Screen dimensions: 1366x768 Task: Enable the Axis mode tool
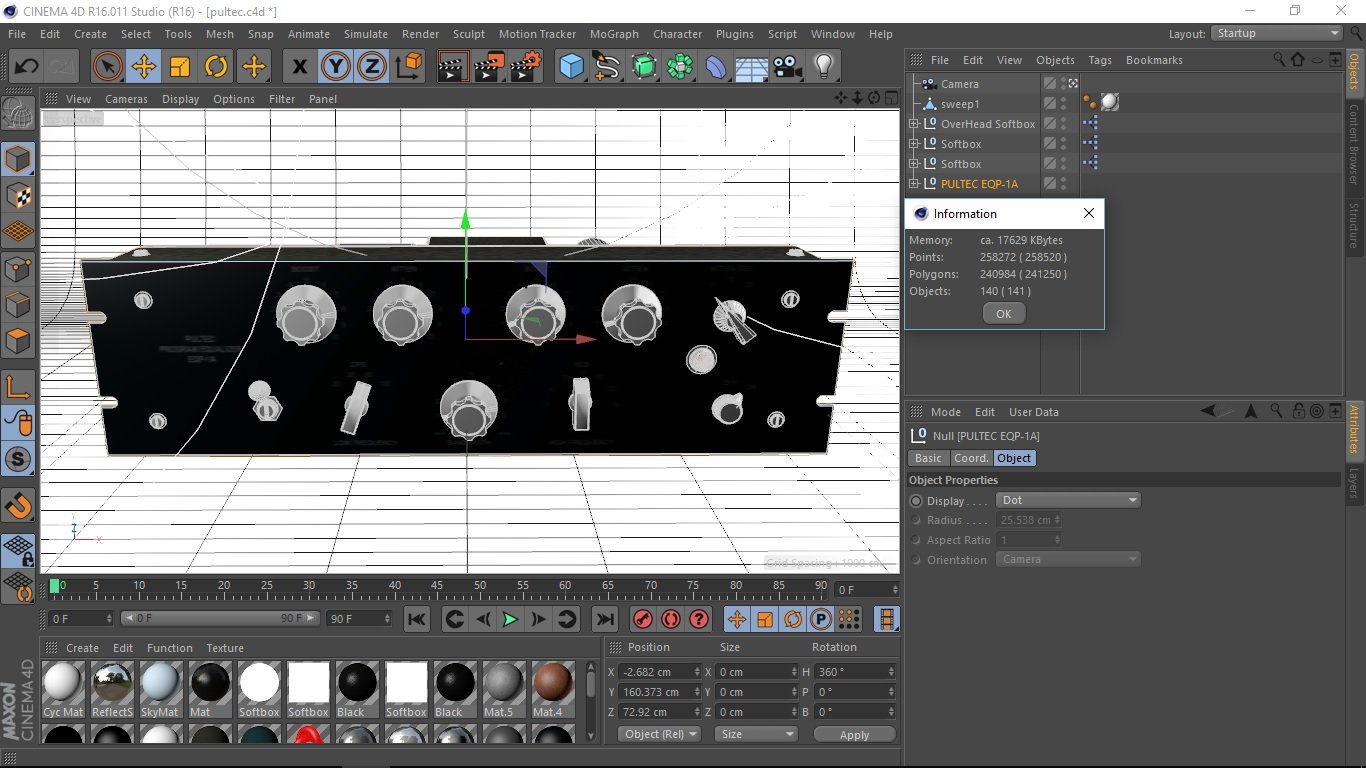[x=18, y=386]
